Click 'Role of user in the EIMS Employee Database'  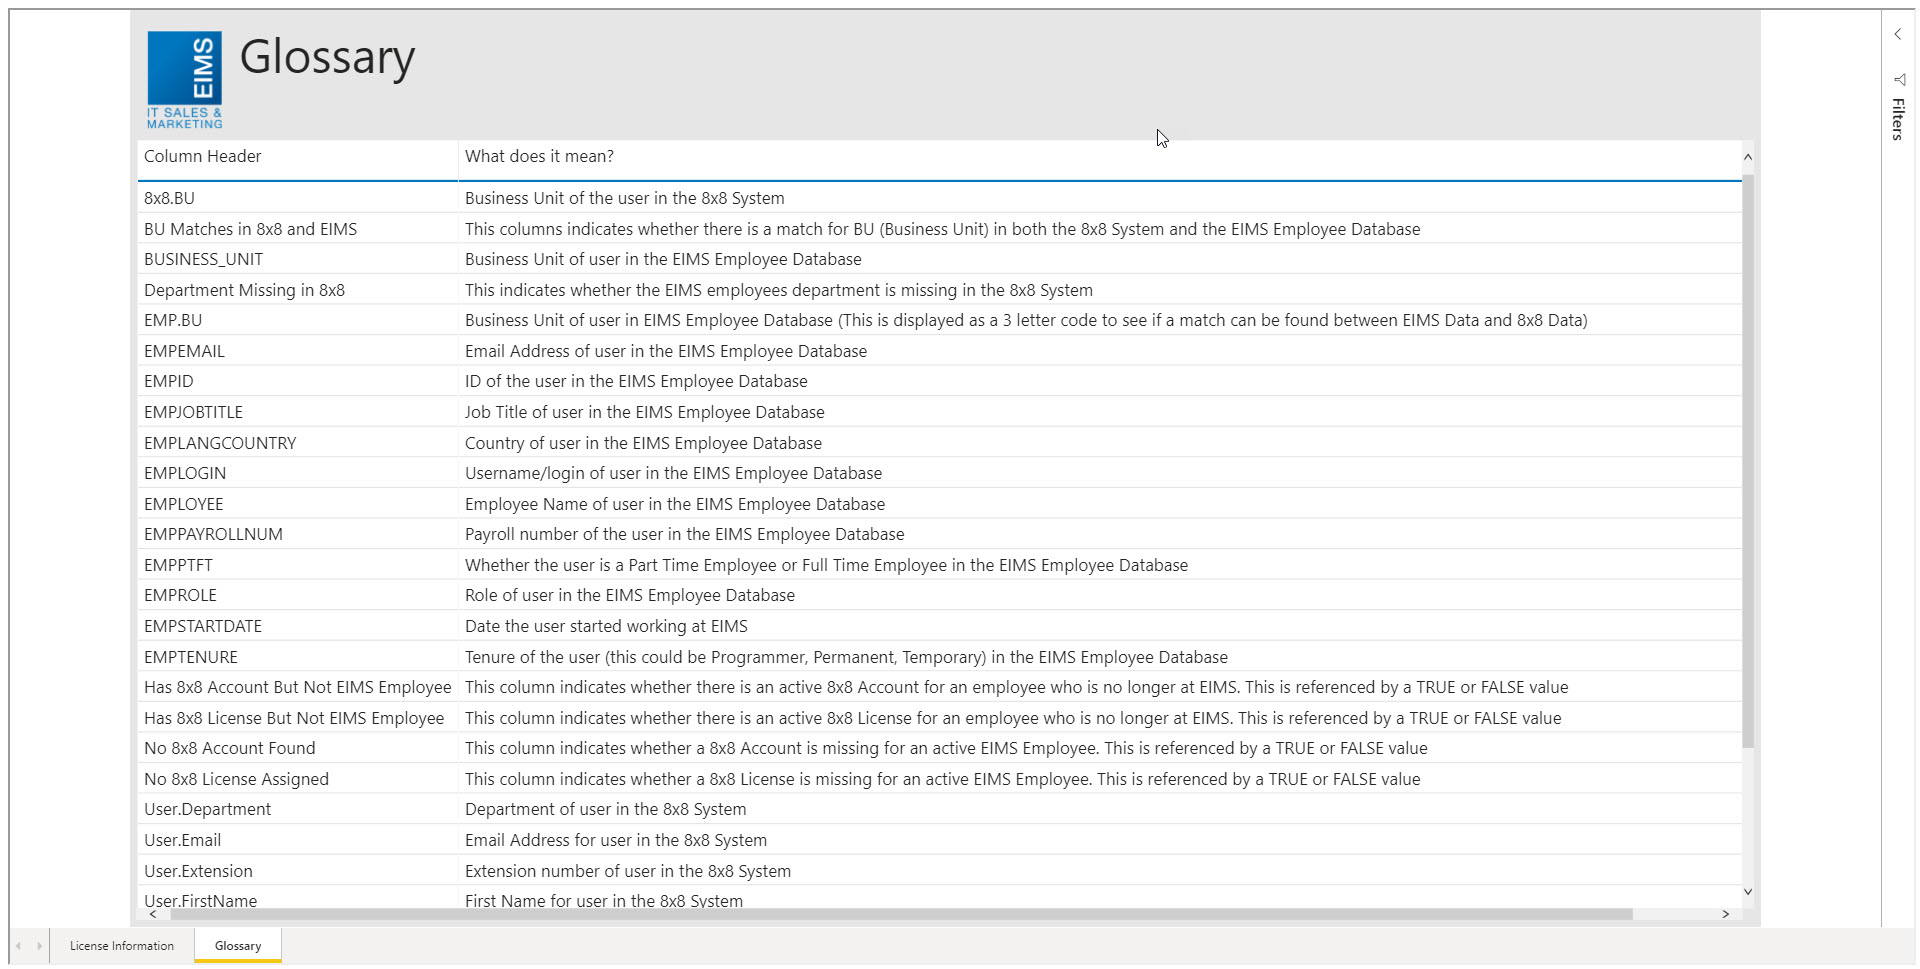pyautogui.click(x=630, y=595)
